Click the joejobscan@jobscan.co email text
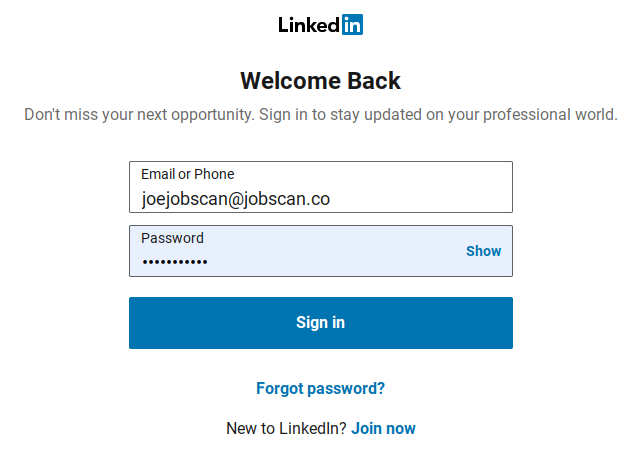Screen dimensions: 634x457 click(x=236, y=199)
